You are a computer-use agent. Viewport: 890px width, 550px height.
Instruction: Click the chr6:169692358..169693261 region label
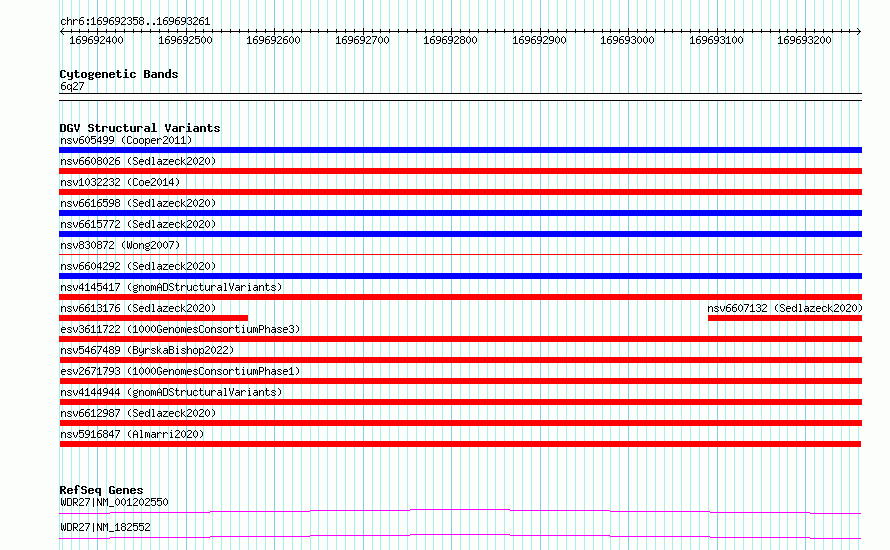135,22
